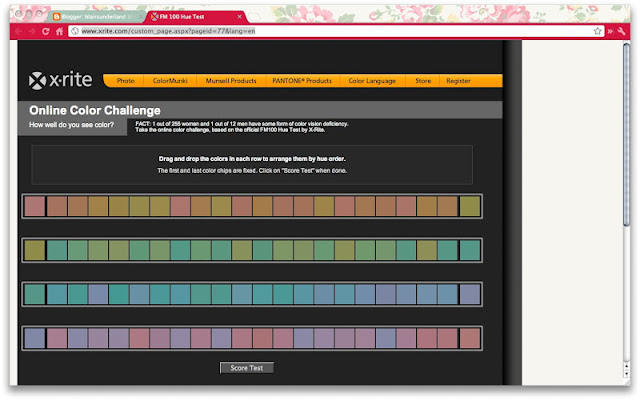
Task: Click the FACT color deficiency text line
Action: 242,124
